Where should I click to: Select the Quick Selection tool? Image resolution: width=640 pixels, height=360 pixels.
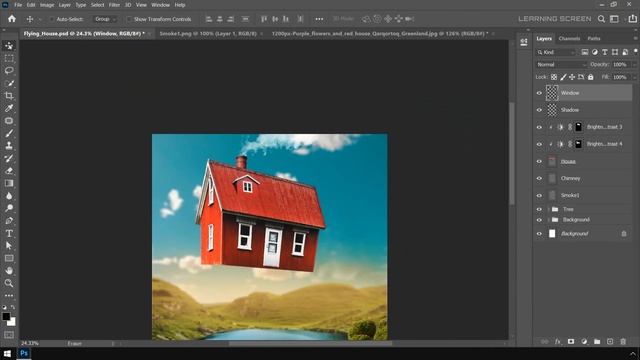[9, 83]
